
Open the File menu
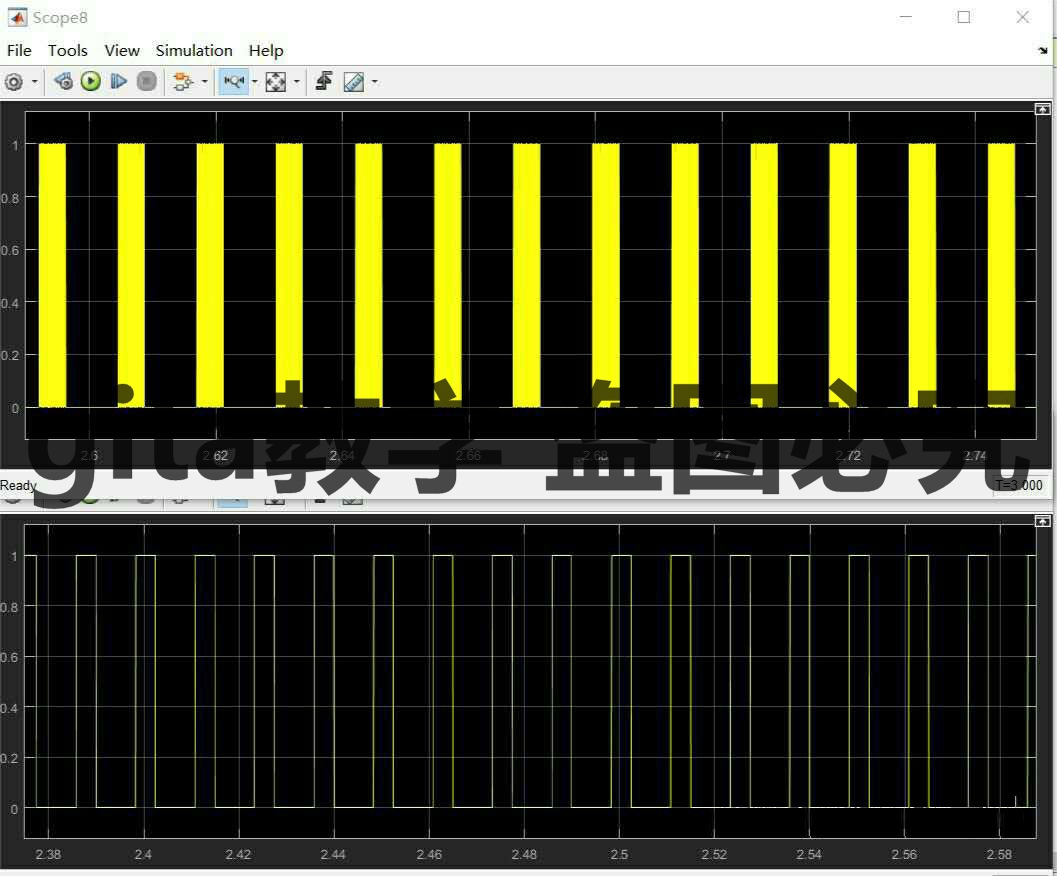(18, 50)
